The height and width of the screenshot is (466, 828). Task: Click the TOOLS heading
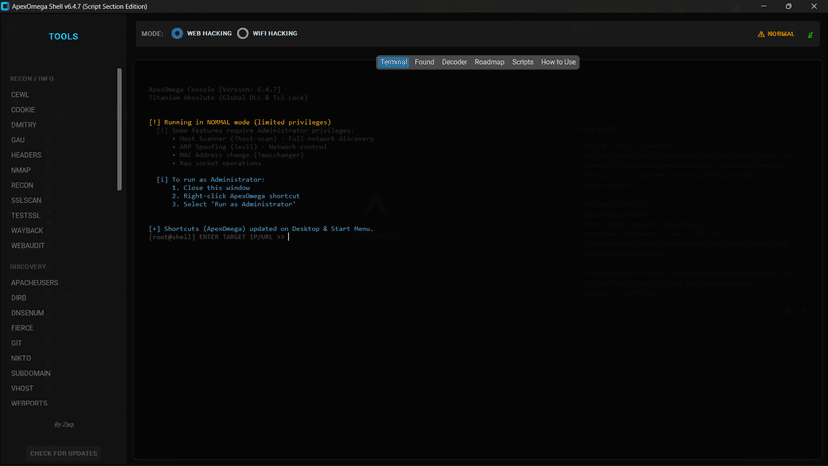tap(63, 36)
